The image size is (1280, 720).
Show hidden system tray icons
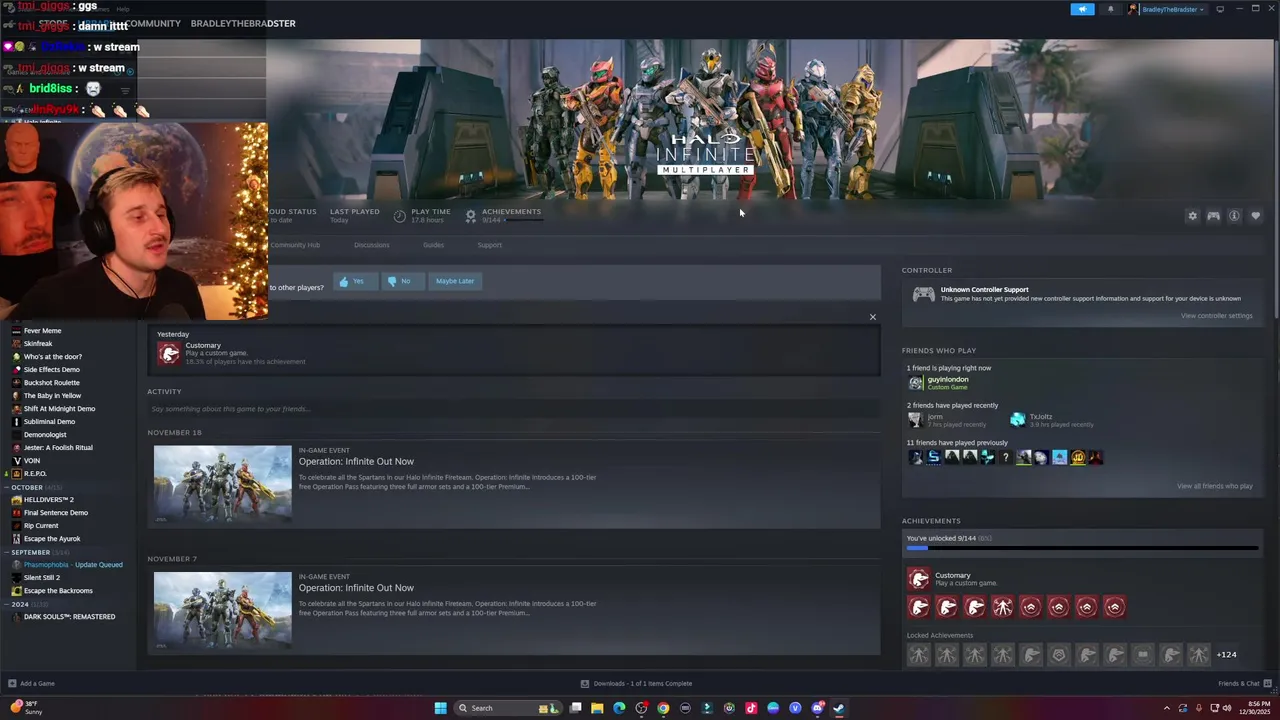point(1166,708)
